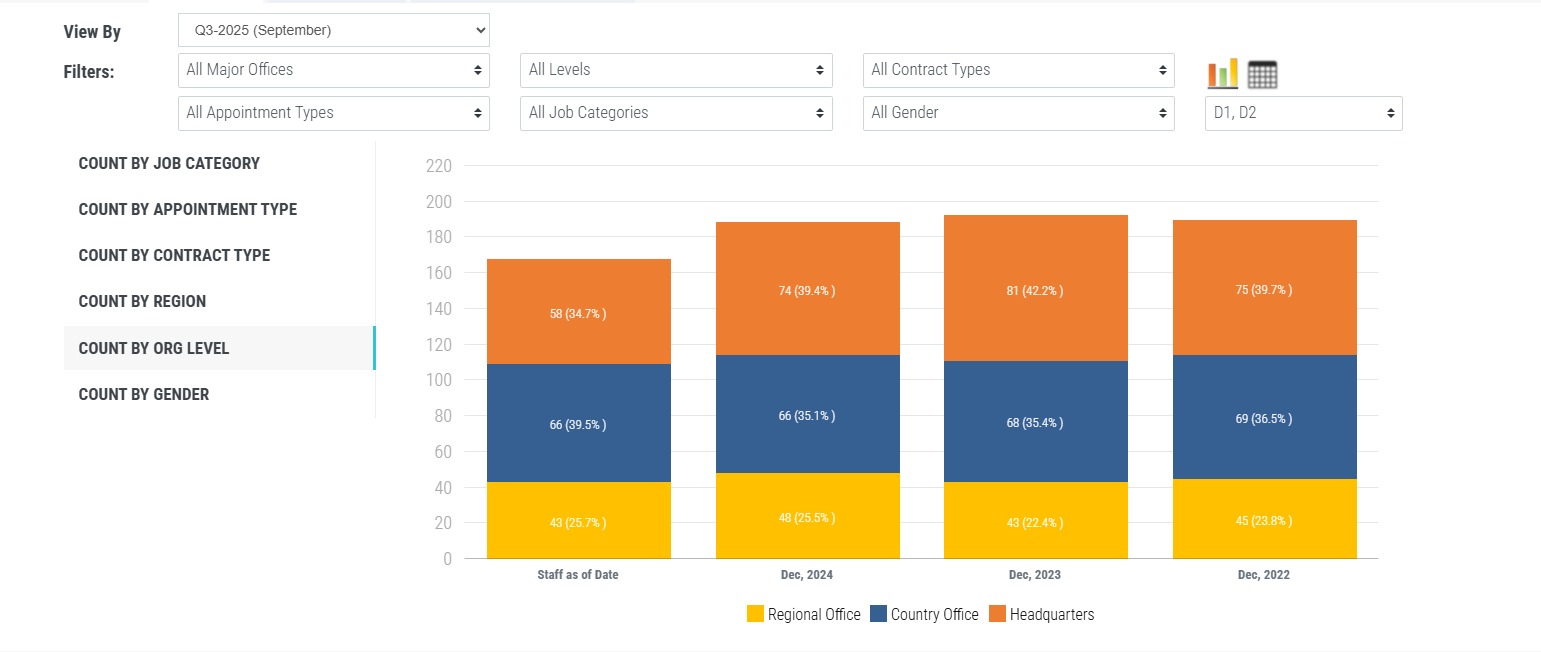This screenshot has height=652, width=1541.
Task: Switch to bar chart view icon
Action: point(1222,73)
